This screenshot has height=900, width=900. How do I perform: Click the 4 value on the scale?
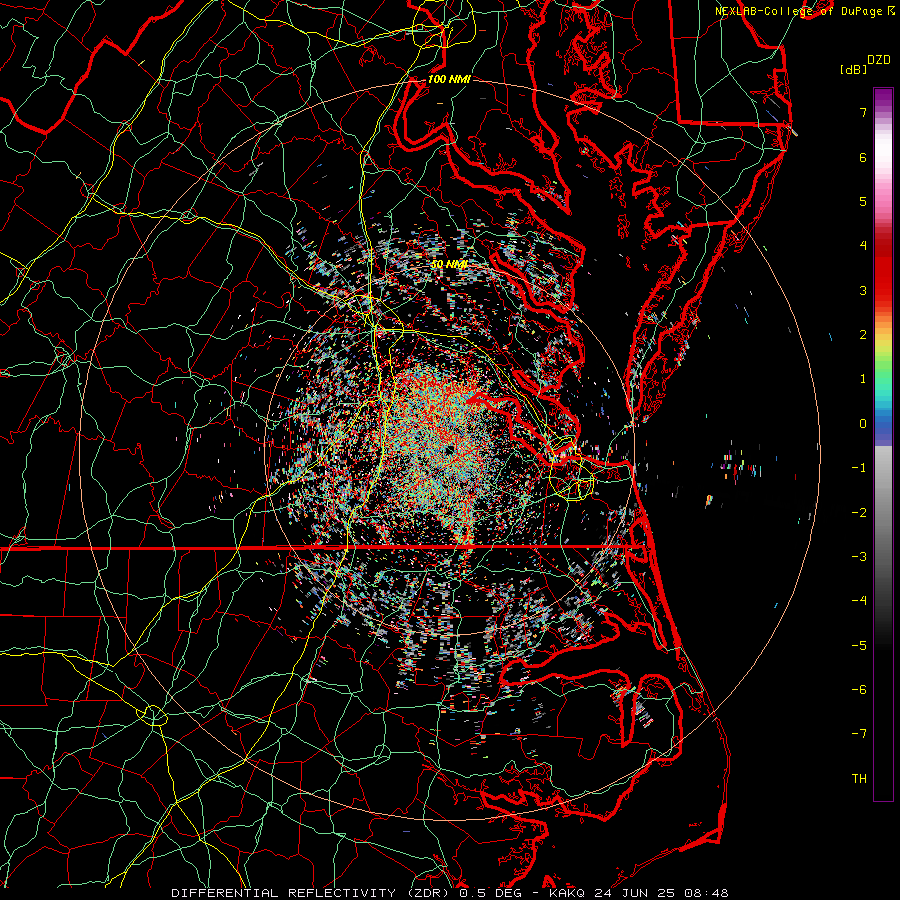(x=863, y=246)
